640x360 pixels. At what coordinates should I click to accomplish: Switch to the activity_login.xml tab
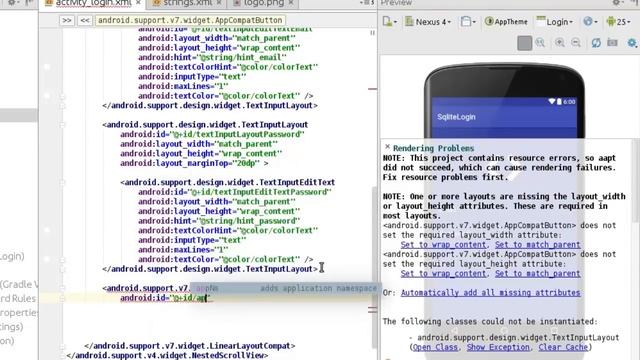[x=93, y=3]
